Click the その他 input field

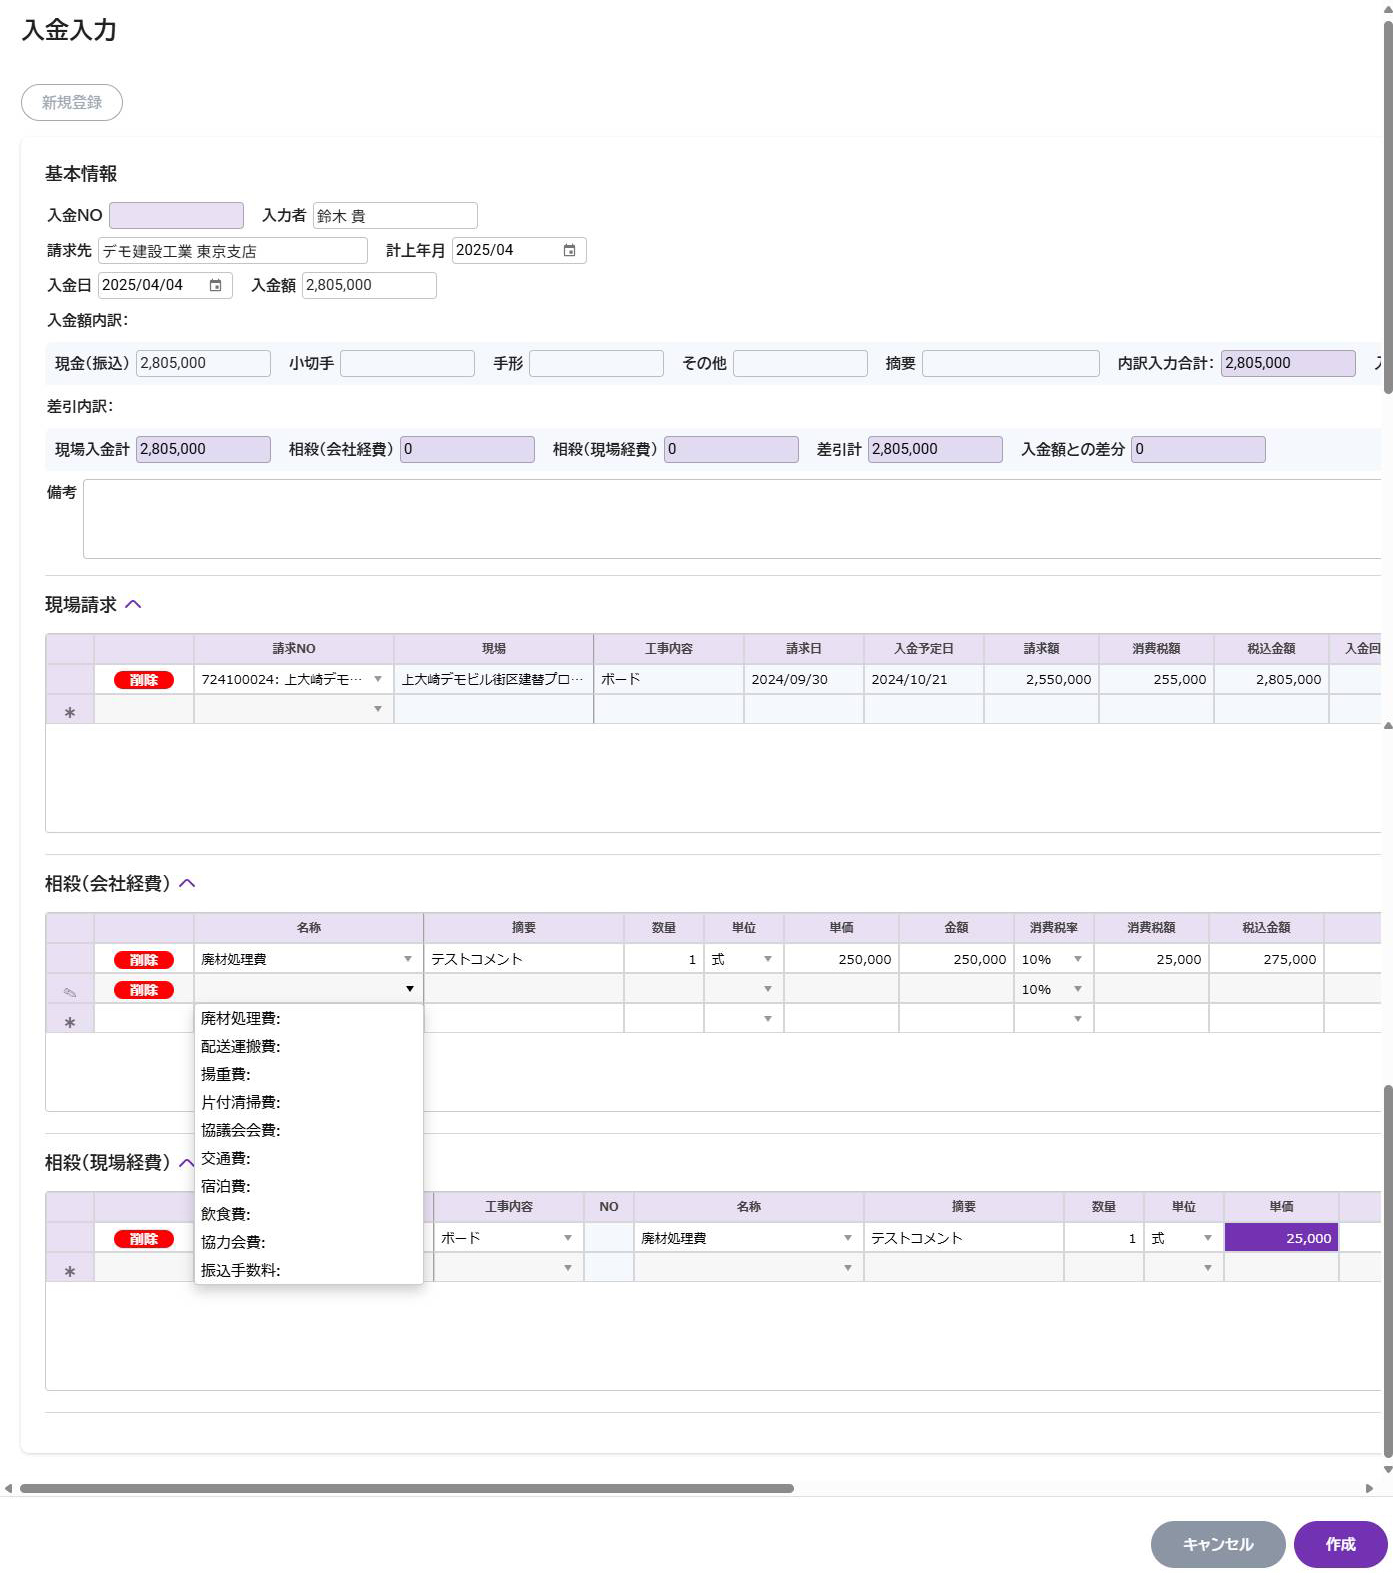[800, 363]
